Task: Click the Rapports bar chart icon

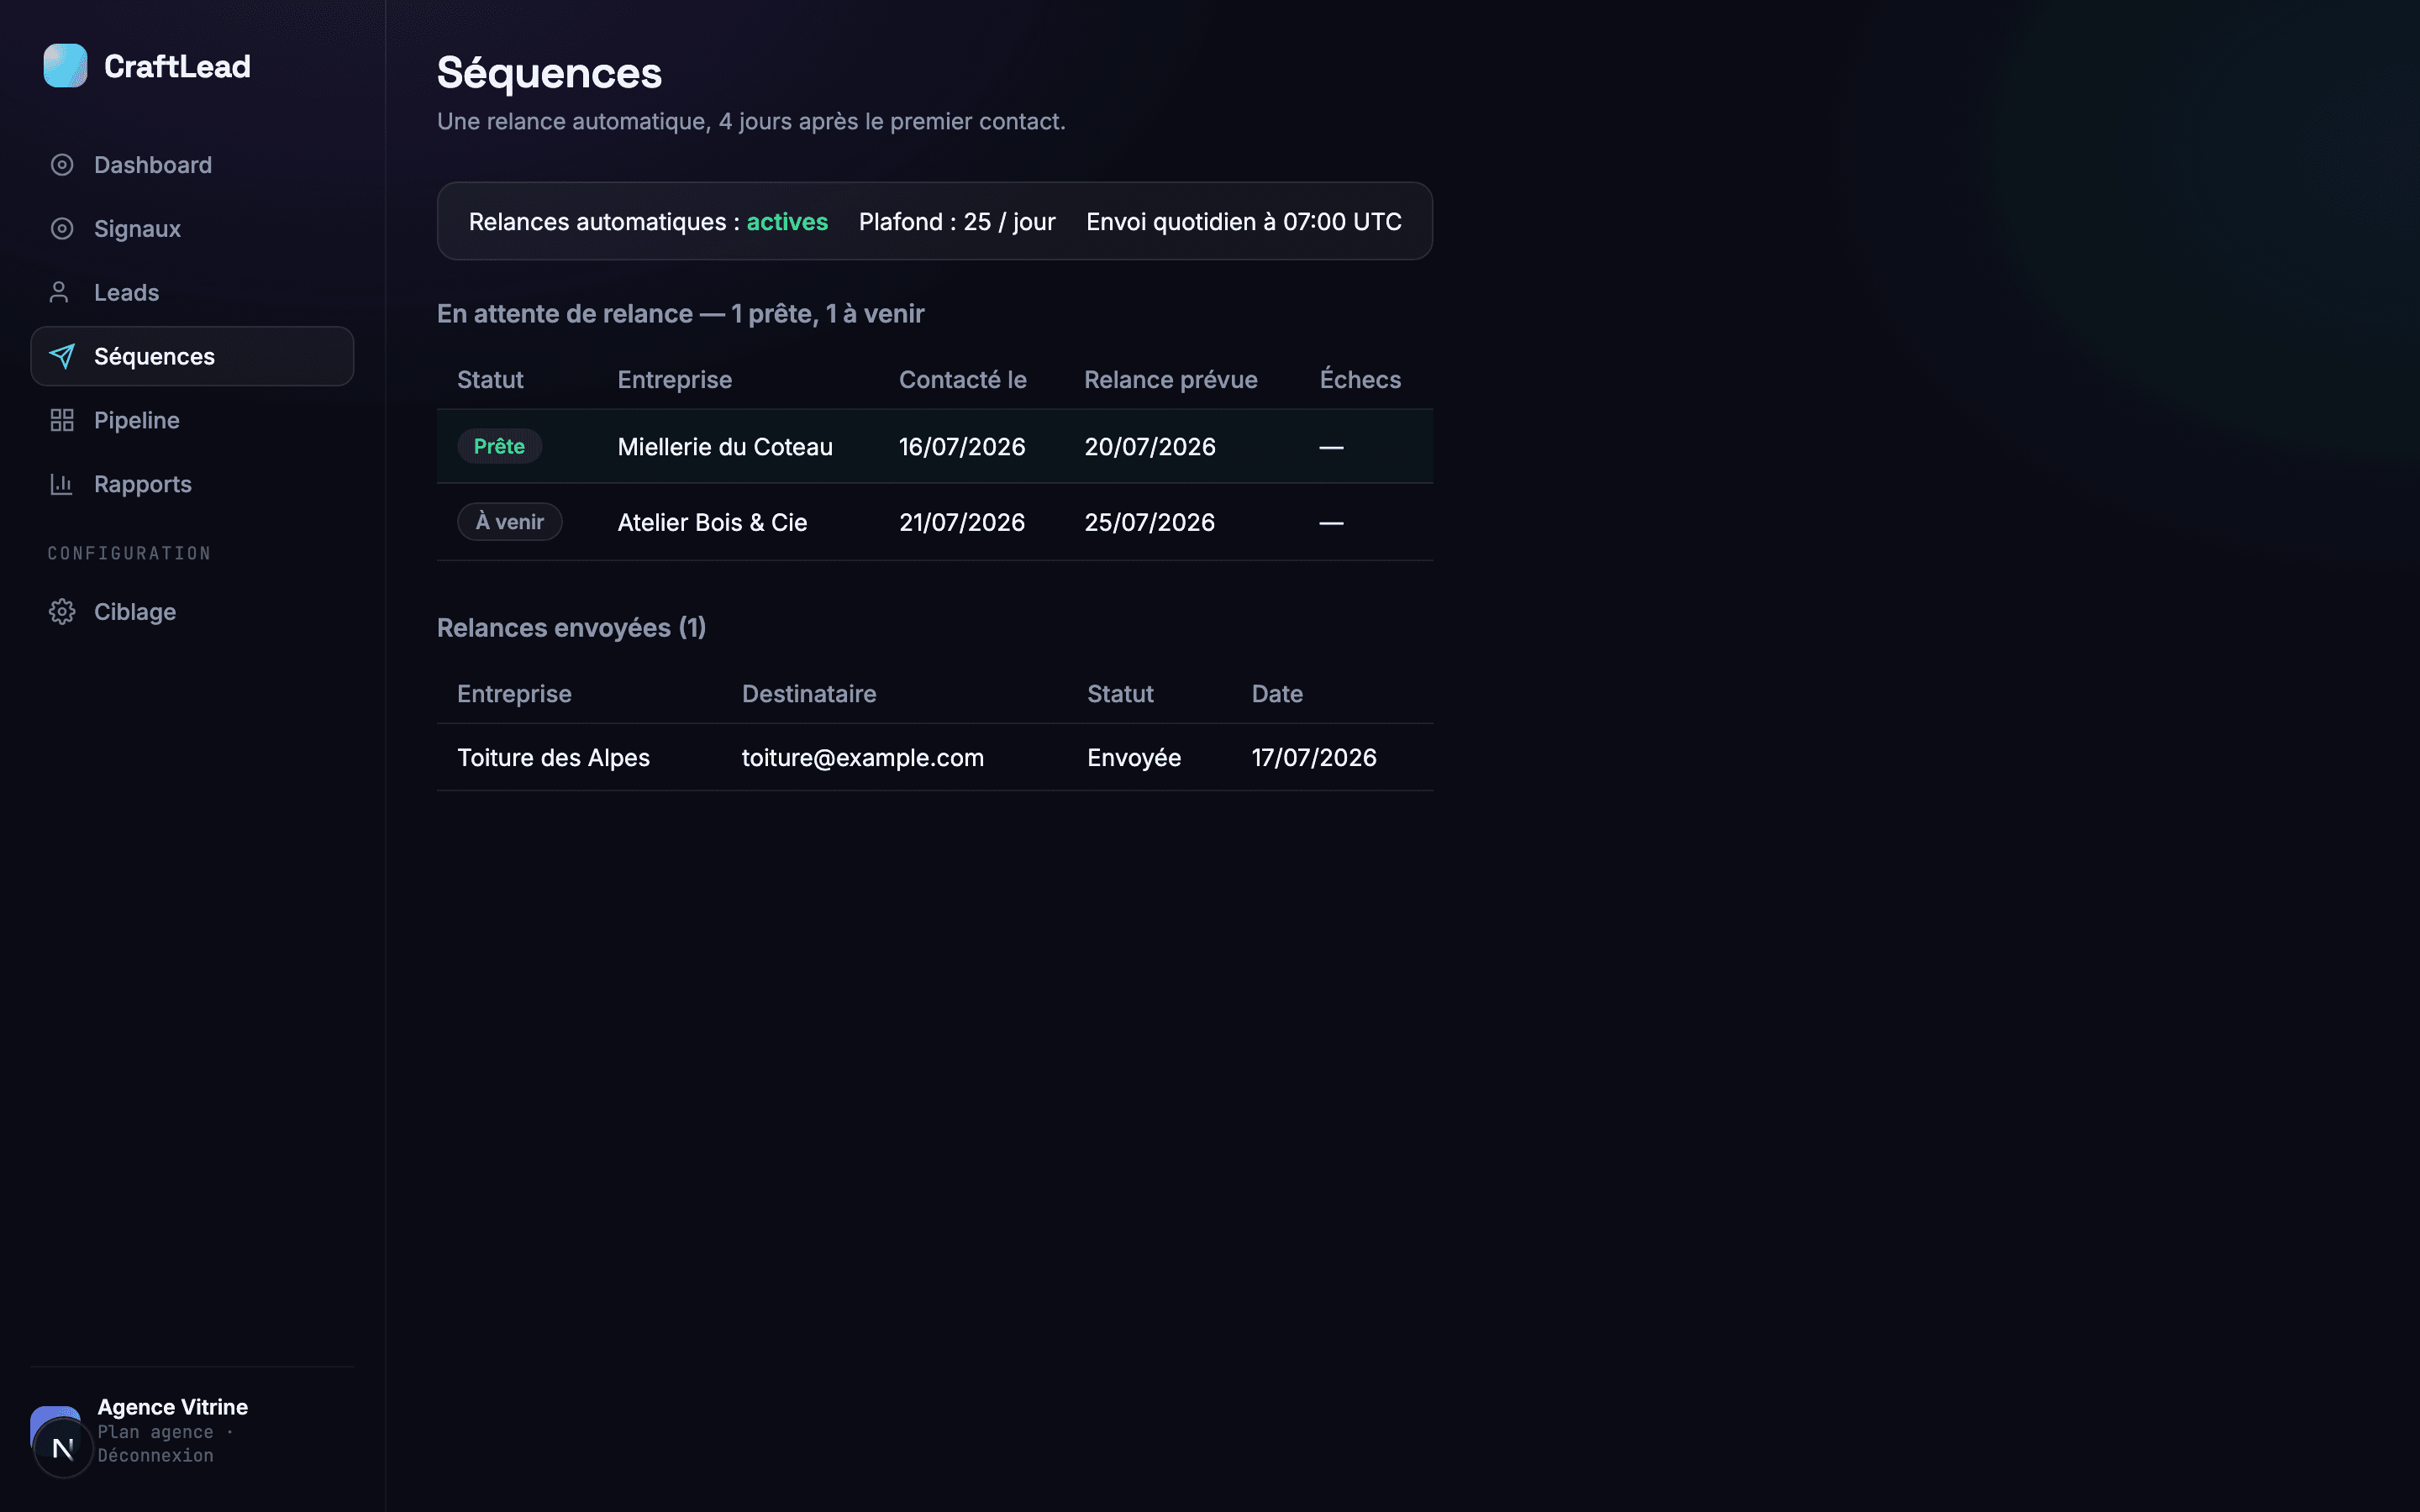Action: 62,485
